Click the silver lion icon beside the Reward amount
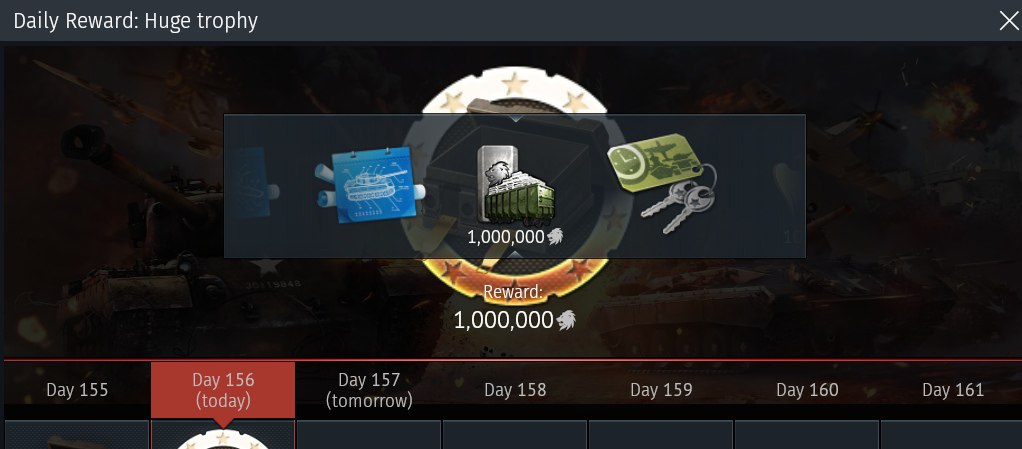The width and height of the screenshot is (1022, 449). click(x=566, y=319)
